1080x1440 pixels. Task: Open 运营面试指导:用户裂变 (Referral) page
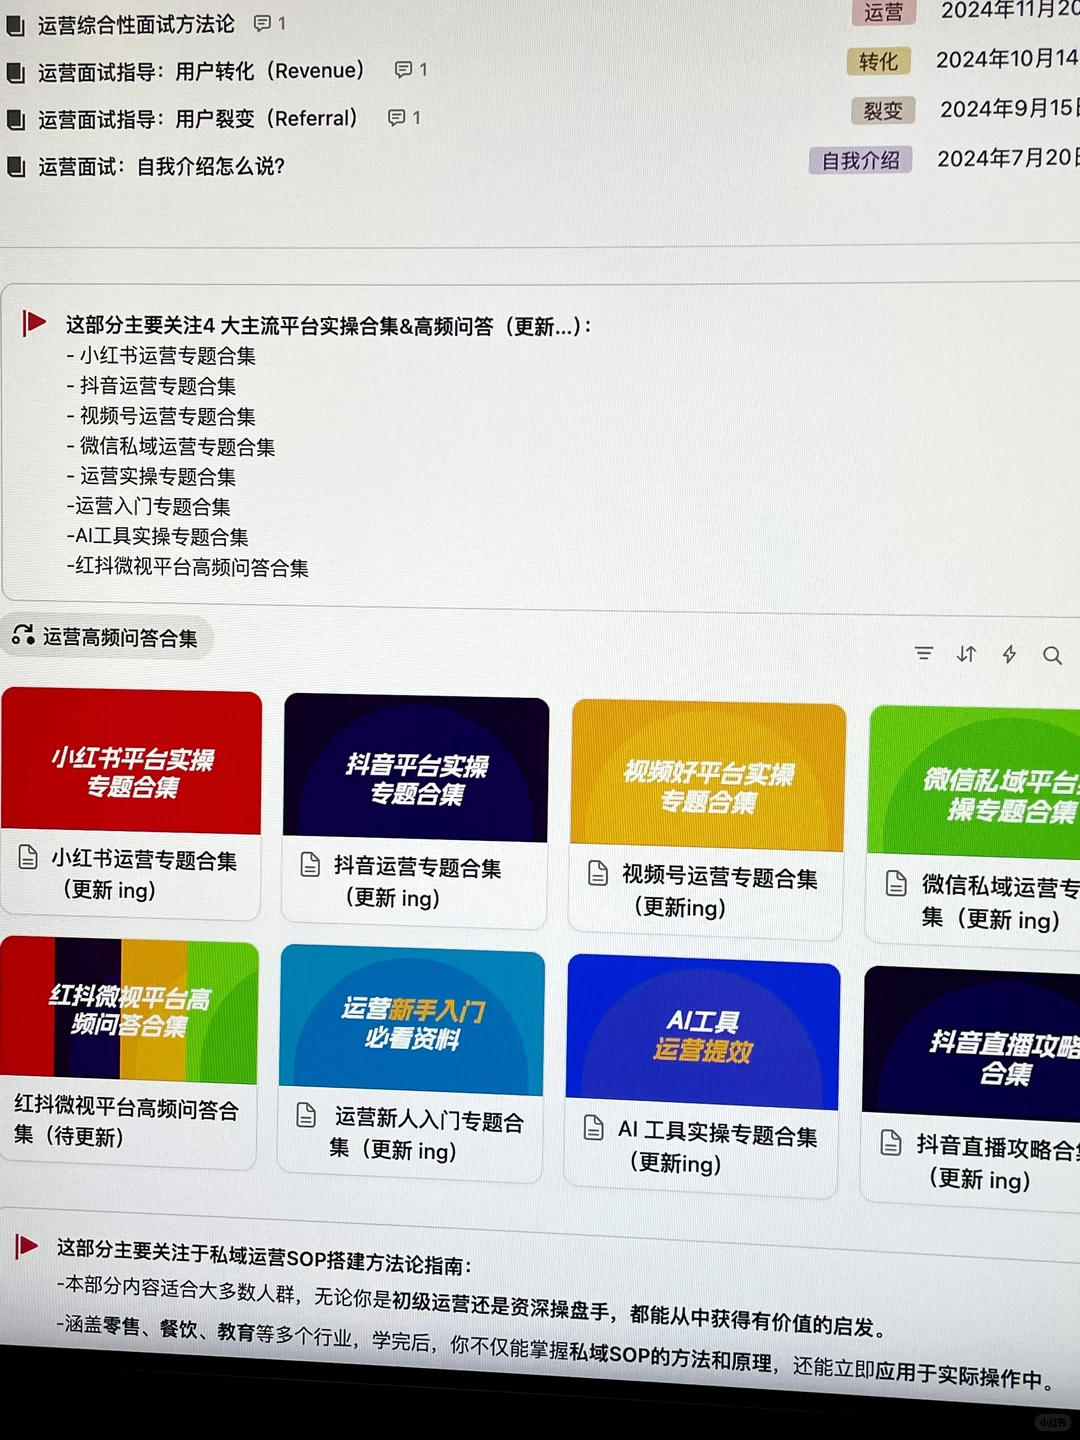point(198,119)
